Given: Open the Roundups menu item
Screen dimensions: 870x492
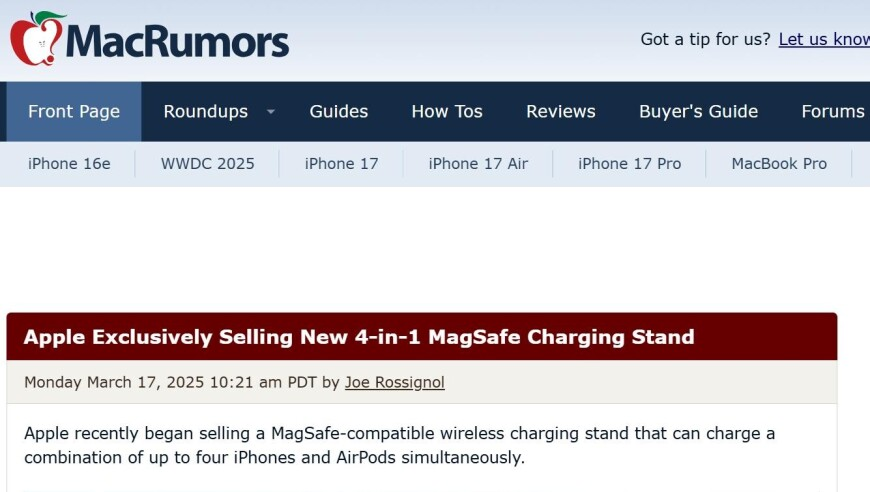Looking at the screenshot, I should 205,111.
